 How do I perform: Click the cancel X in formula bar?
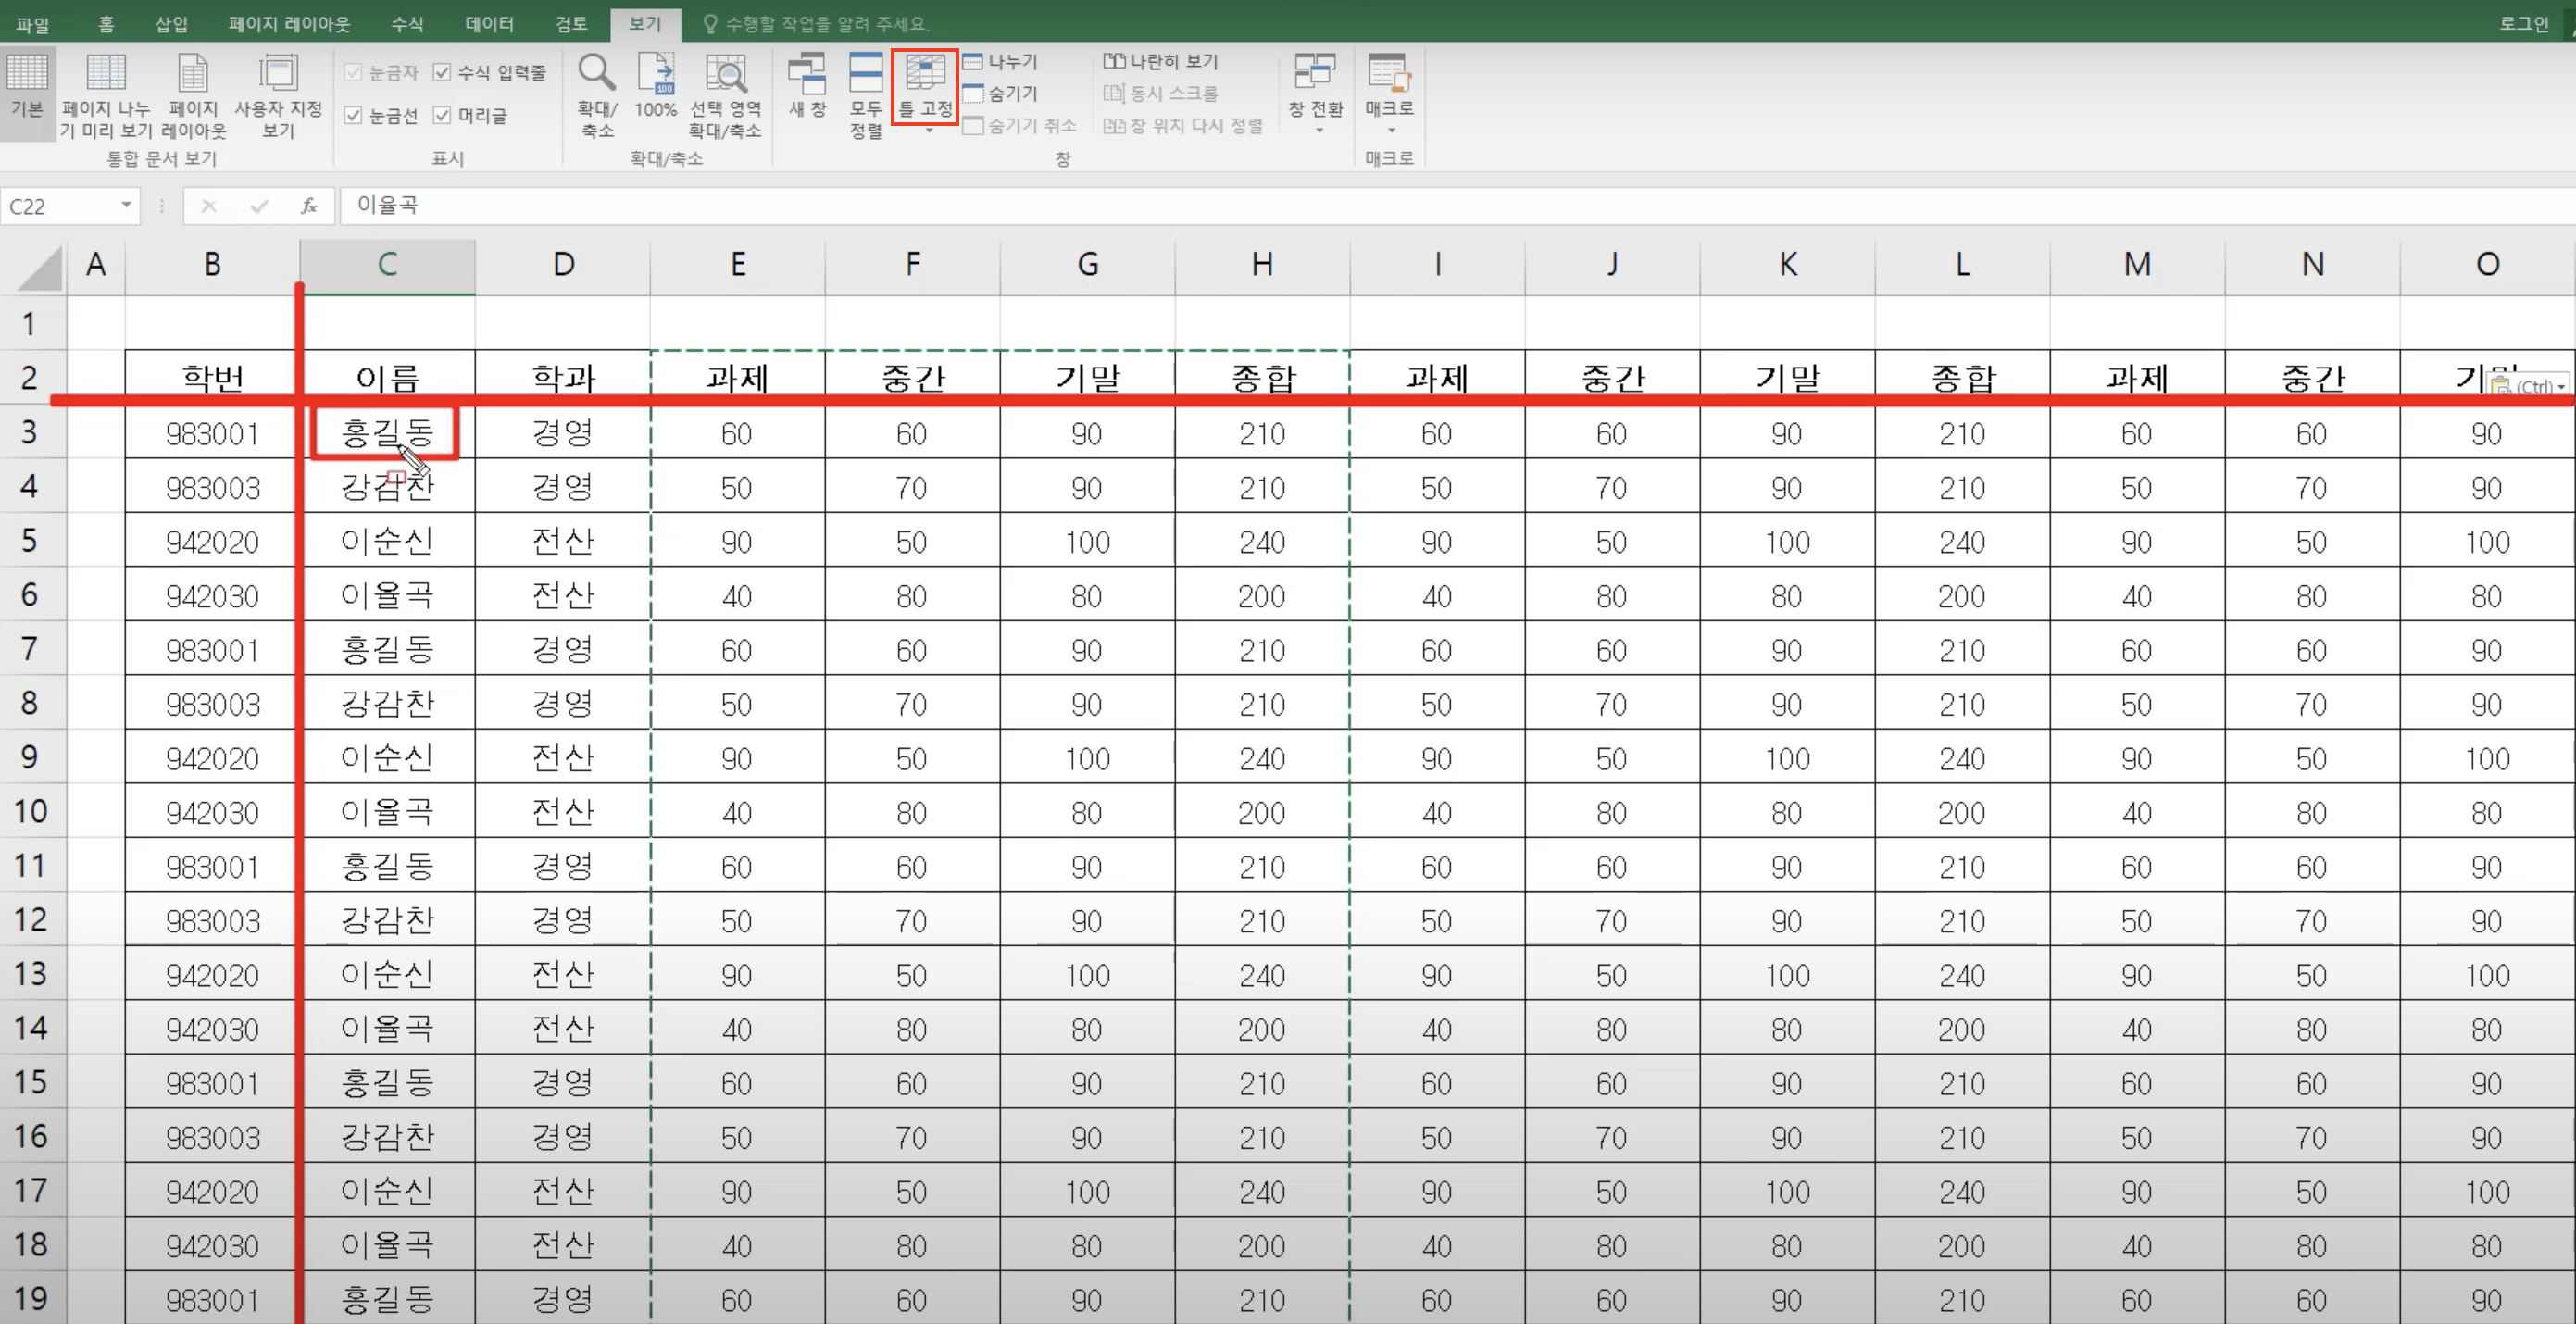click(209, 206)
